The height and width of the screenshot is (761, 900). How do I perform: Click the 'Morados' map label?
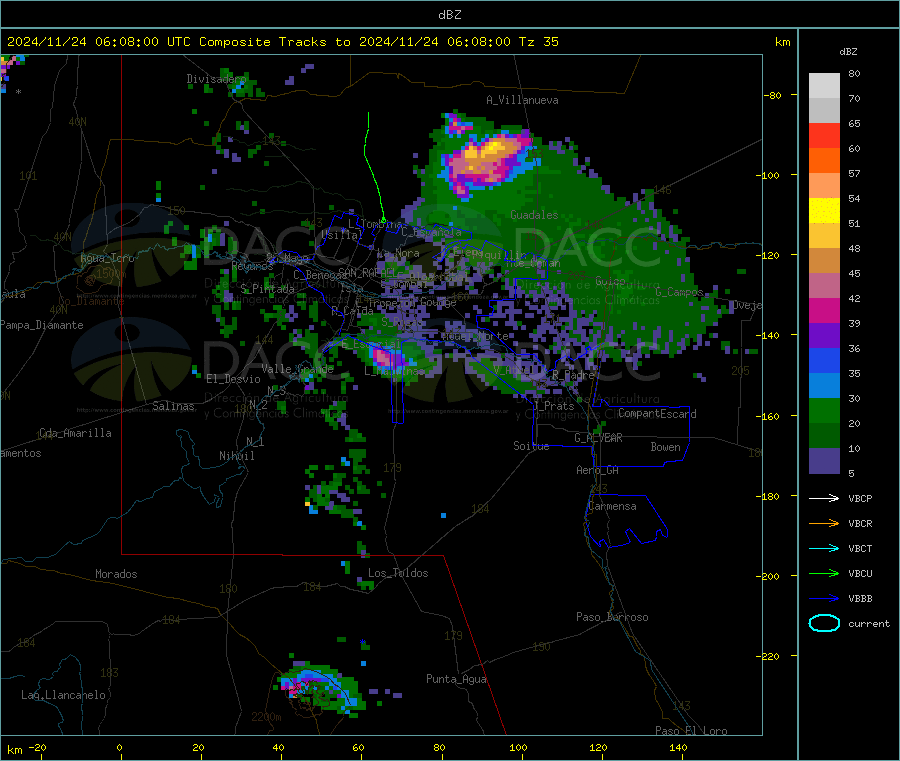tap(116, 574)
